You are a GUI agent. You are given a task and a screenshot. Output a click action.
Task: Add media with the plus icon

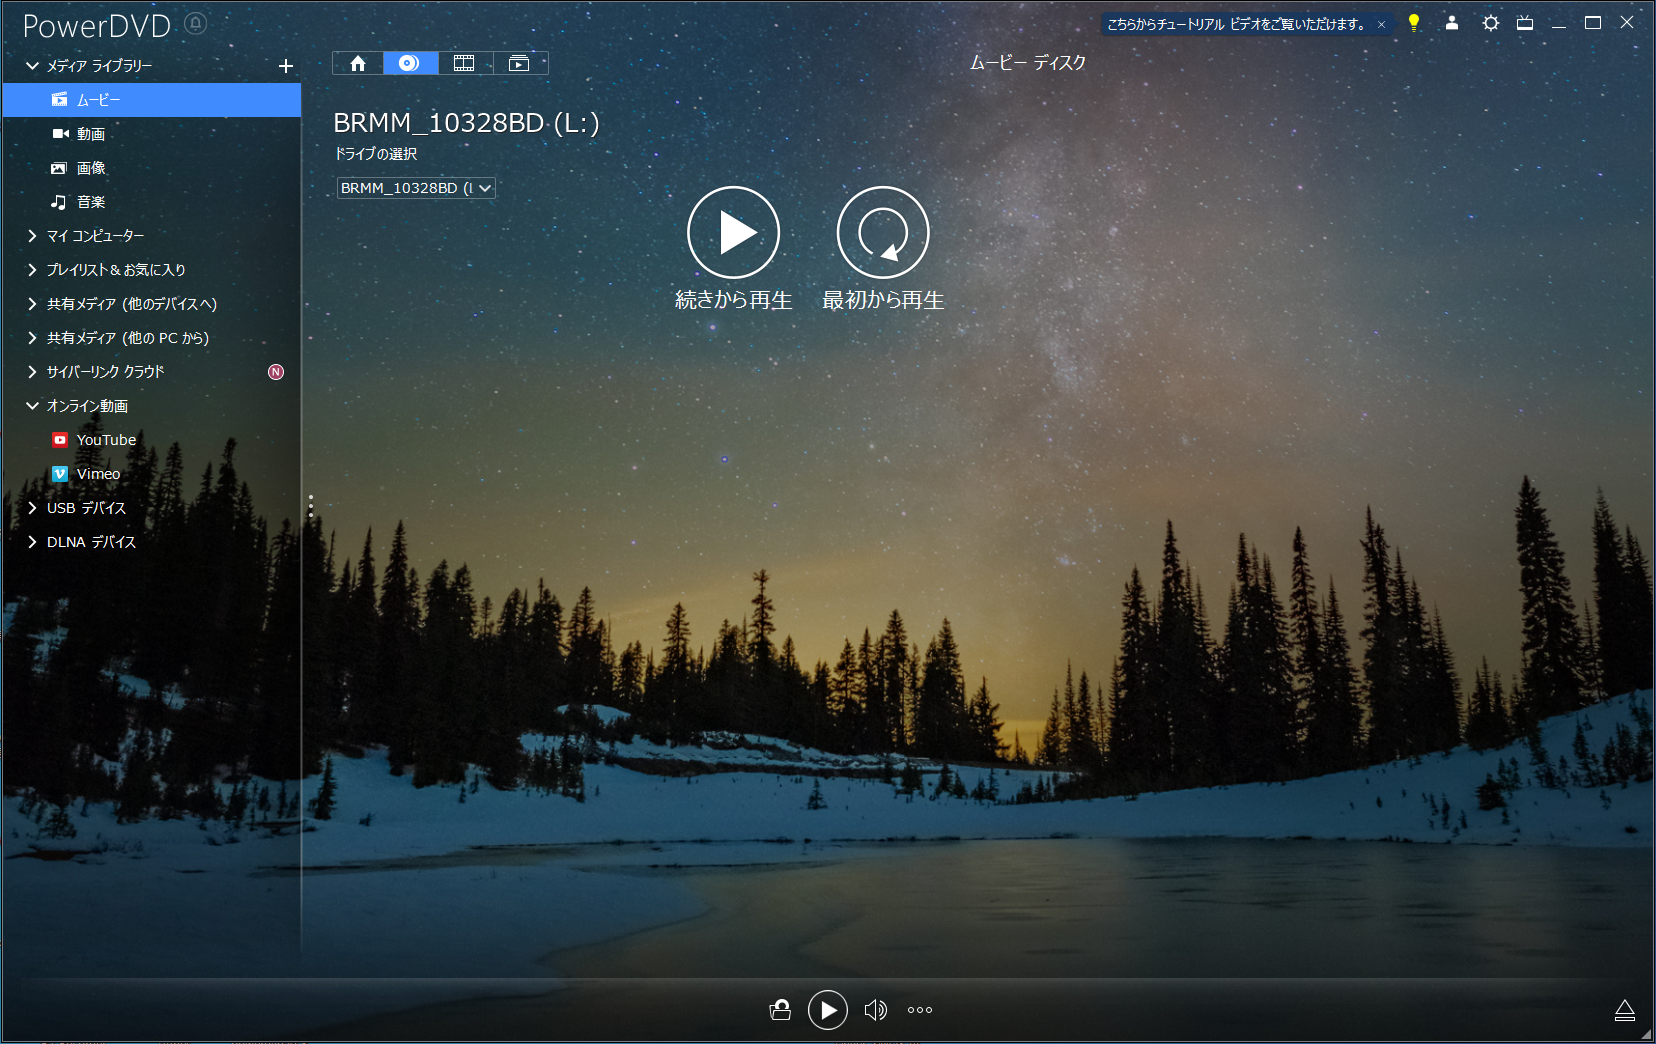pyautogui.click(x=286, y=66)
